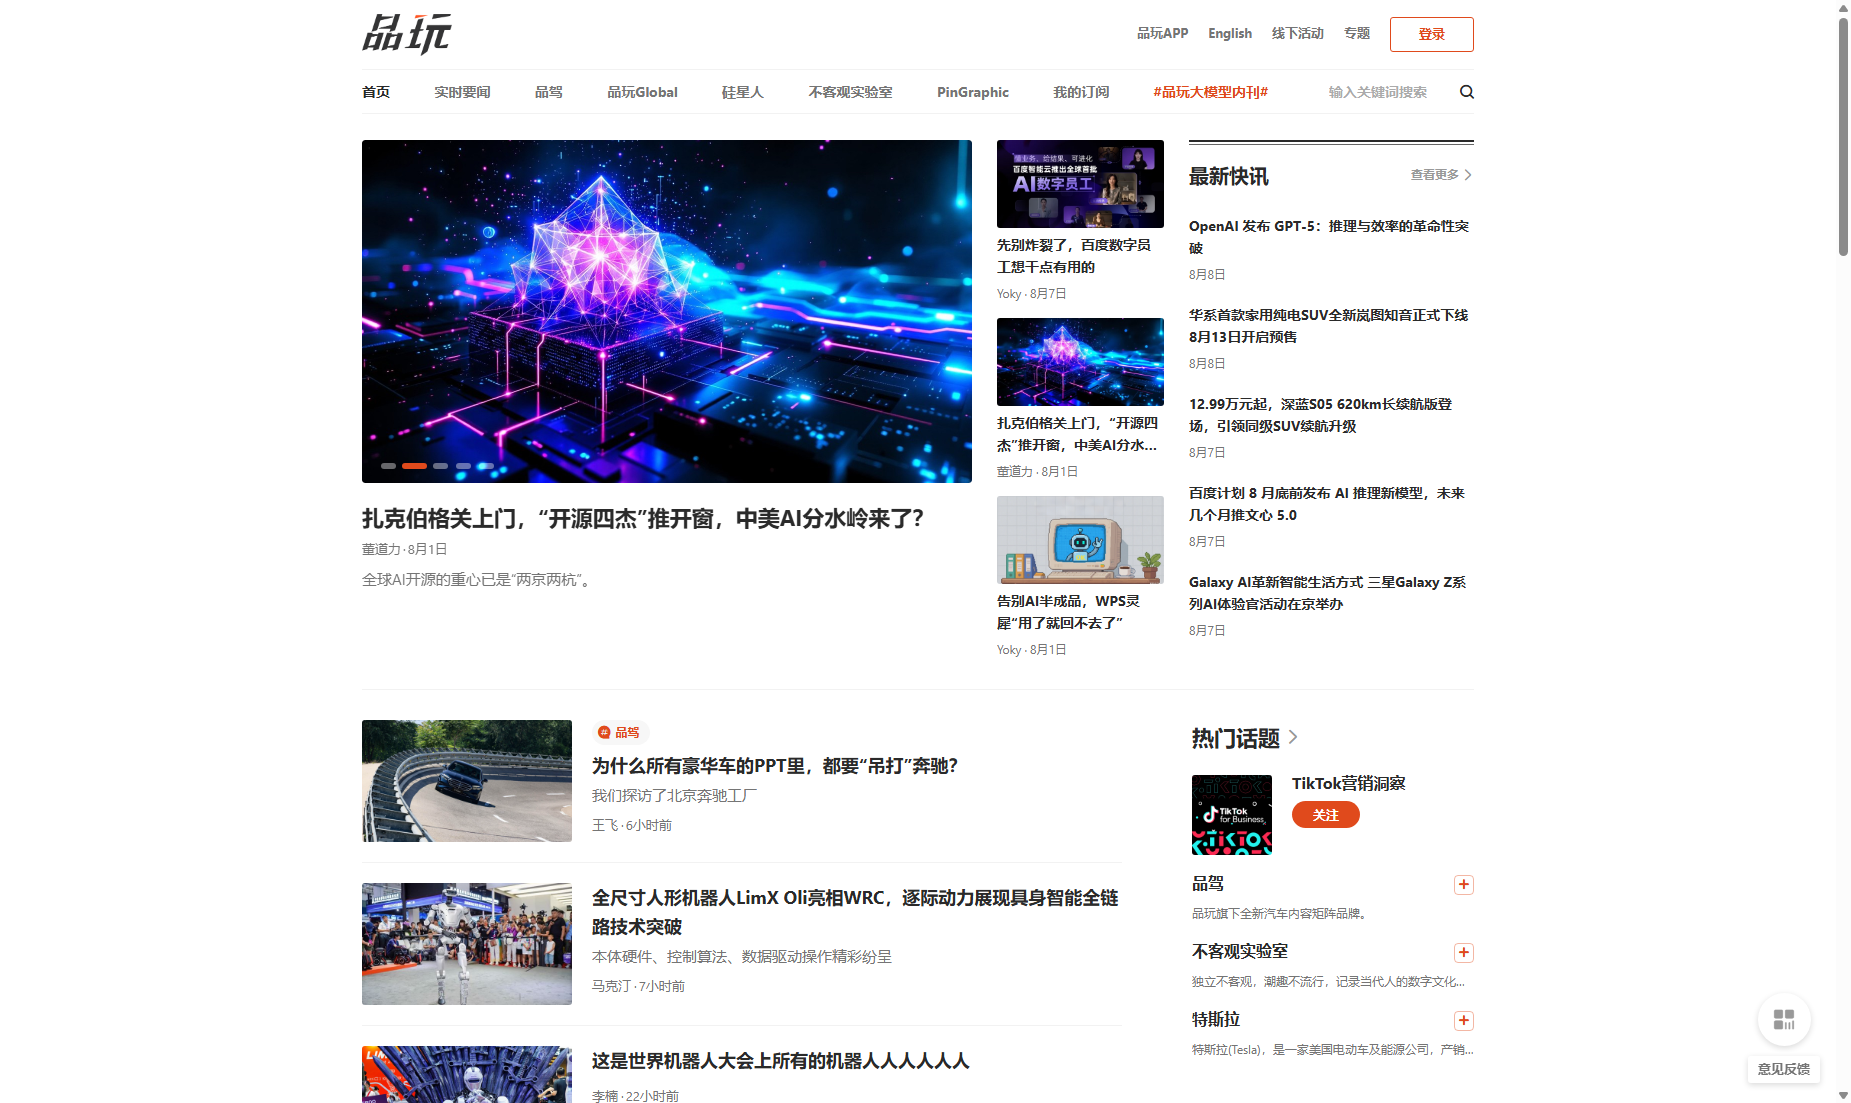Click author 王飞 byline

click(x=605, y=825)
